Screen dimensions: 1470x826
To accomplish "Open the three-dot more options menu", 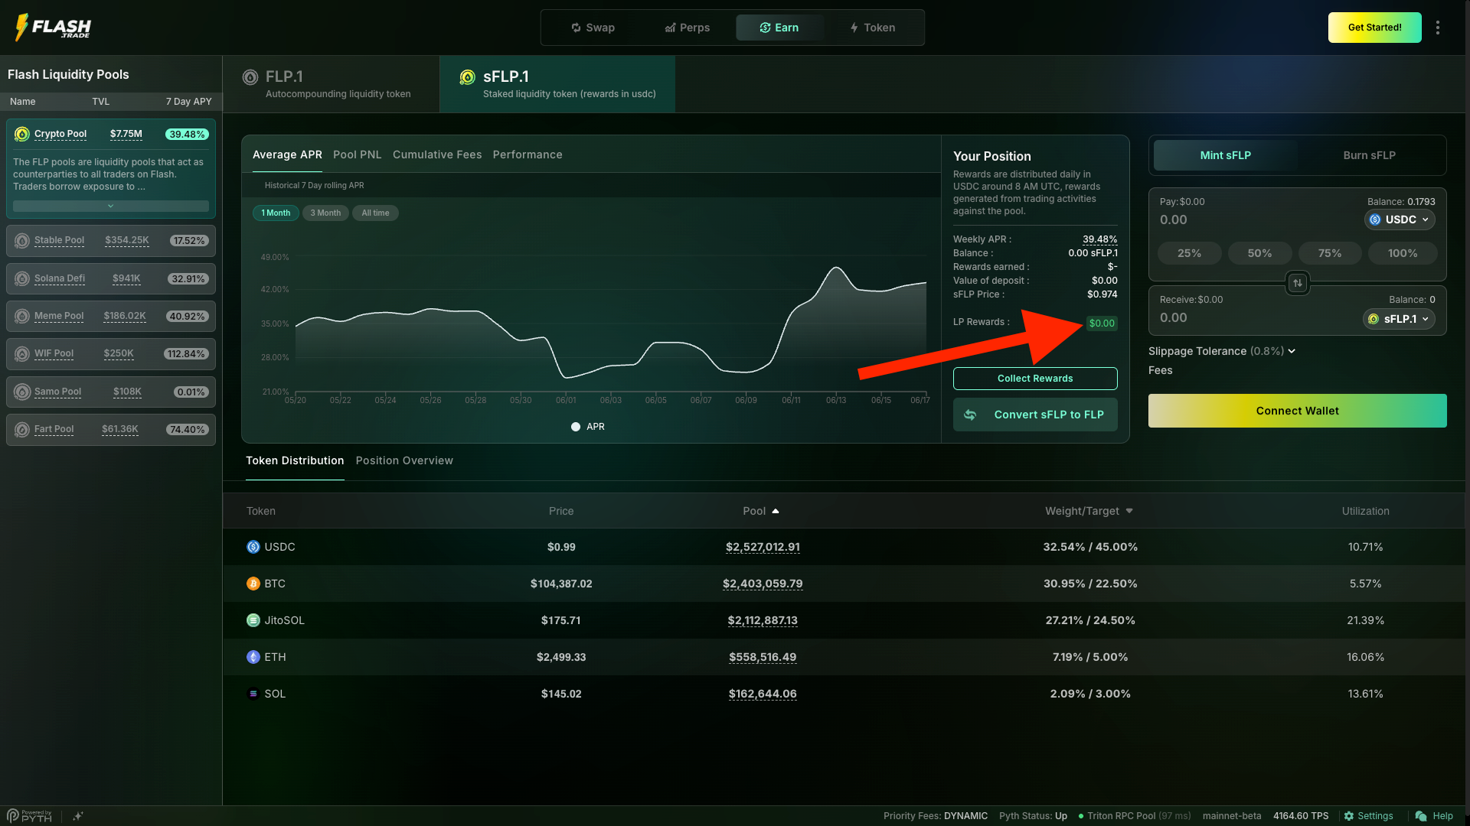I will 1438,28.
